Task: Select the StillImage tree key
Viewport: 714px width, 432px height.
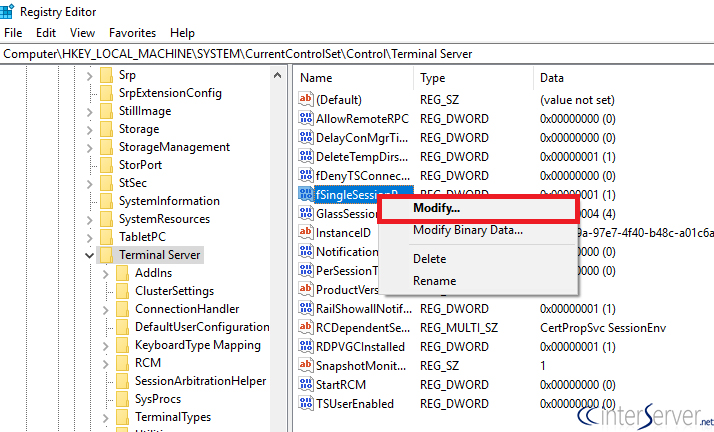Action: coord(145,111)
